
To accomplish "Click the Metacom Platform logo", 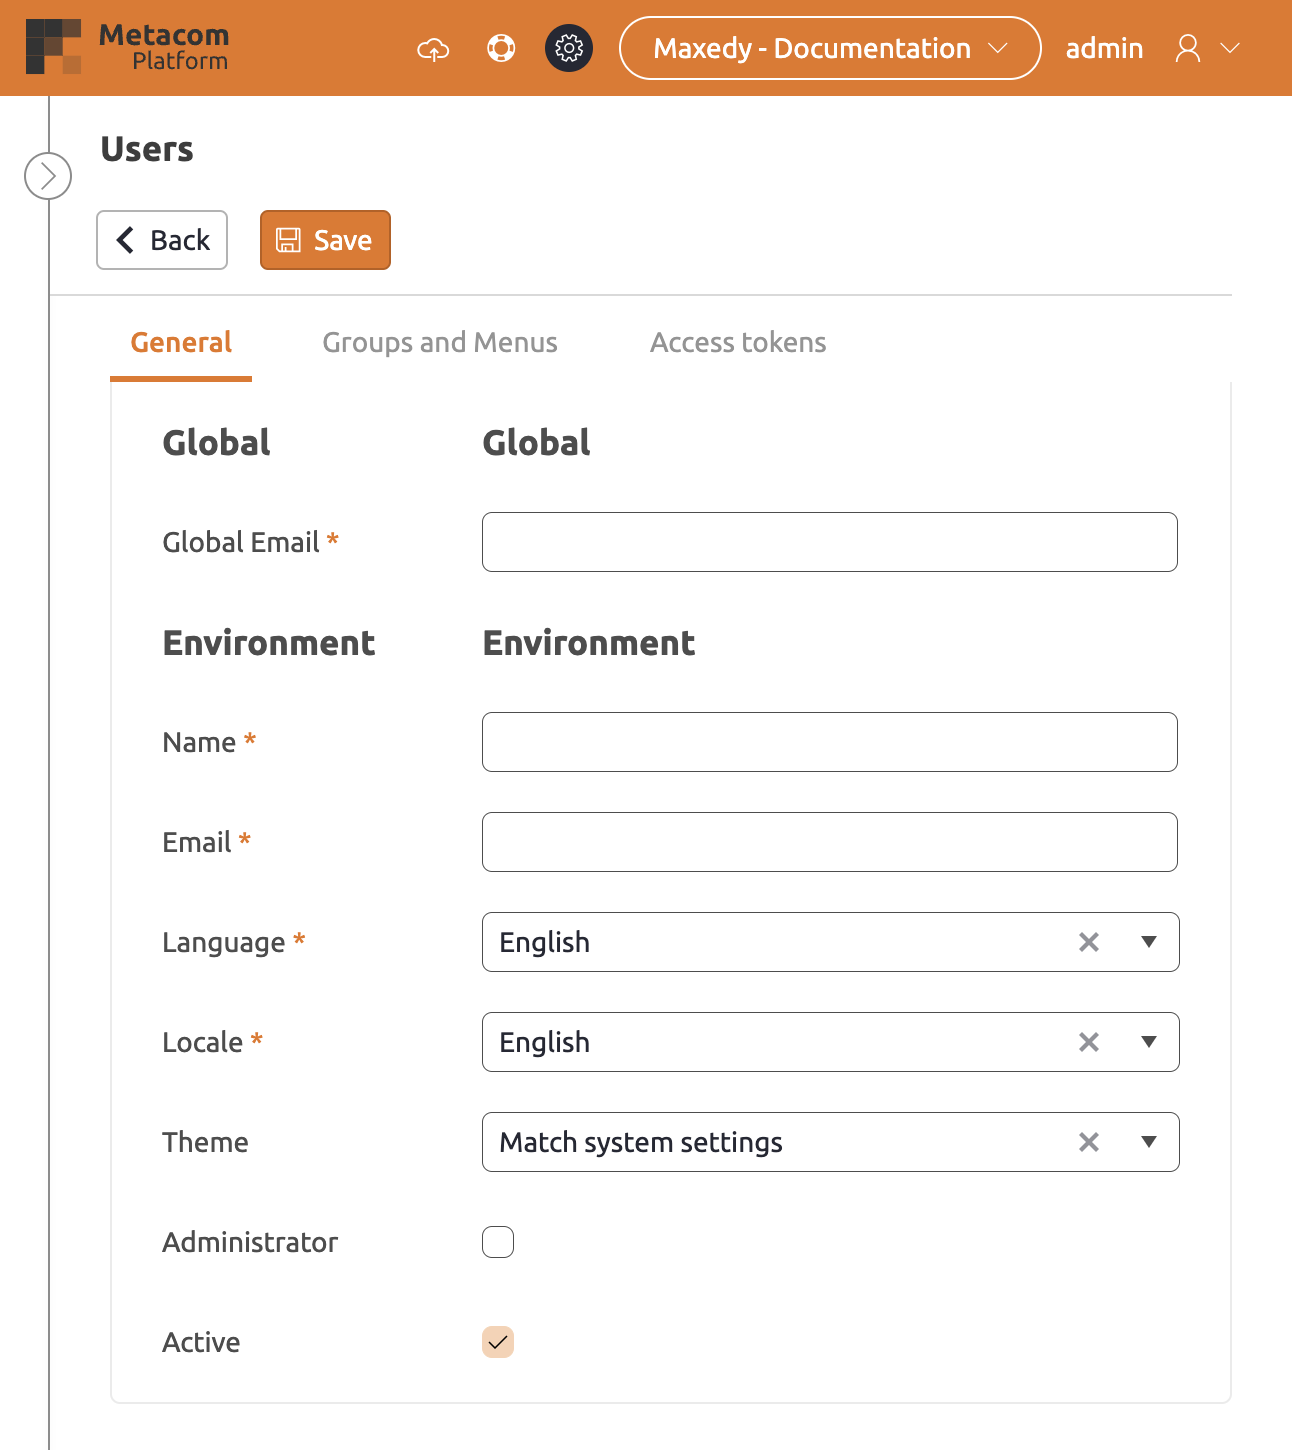I will click(x=127, y=47).
